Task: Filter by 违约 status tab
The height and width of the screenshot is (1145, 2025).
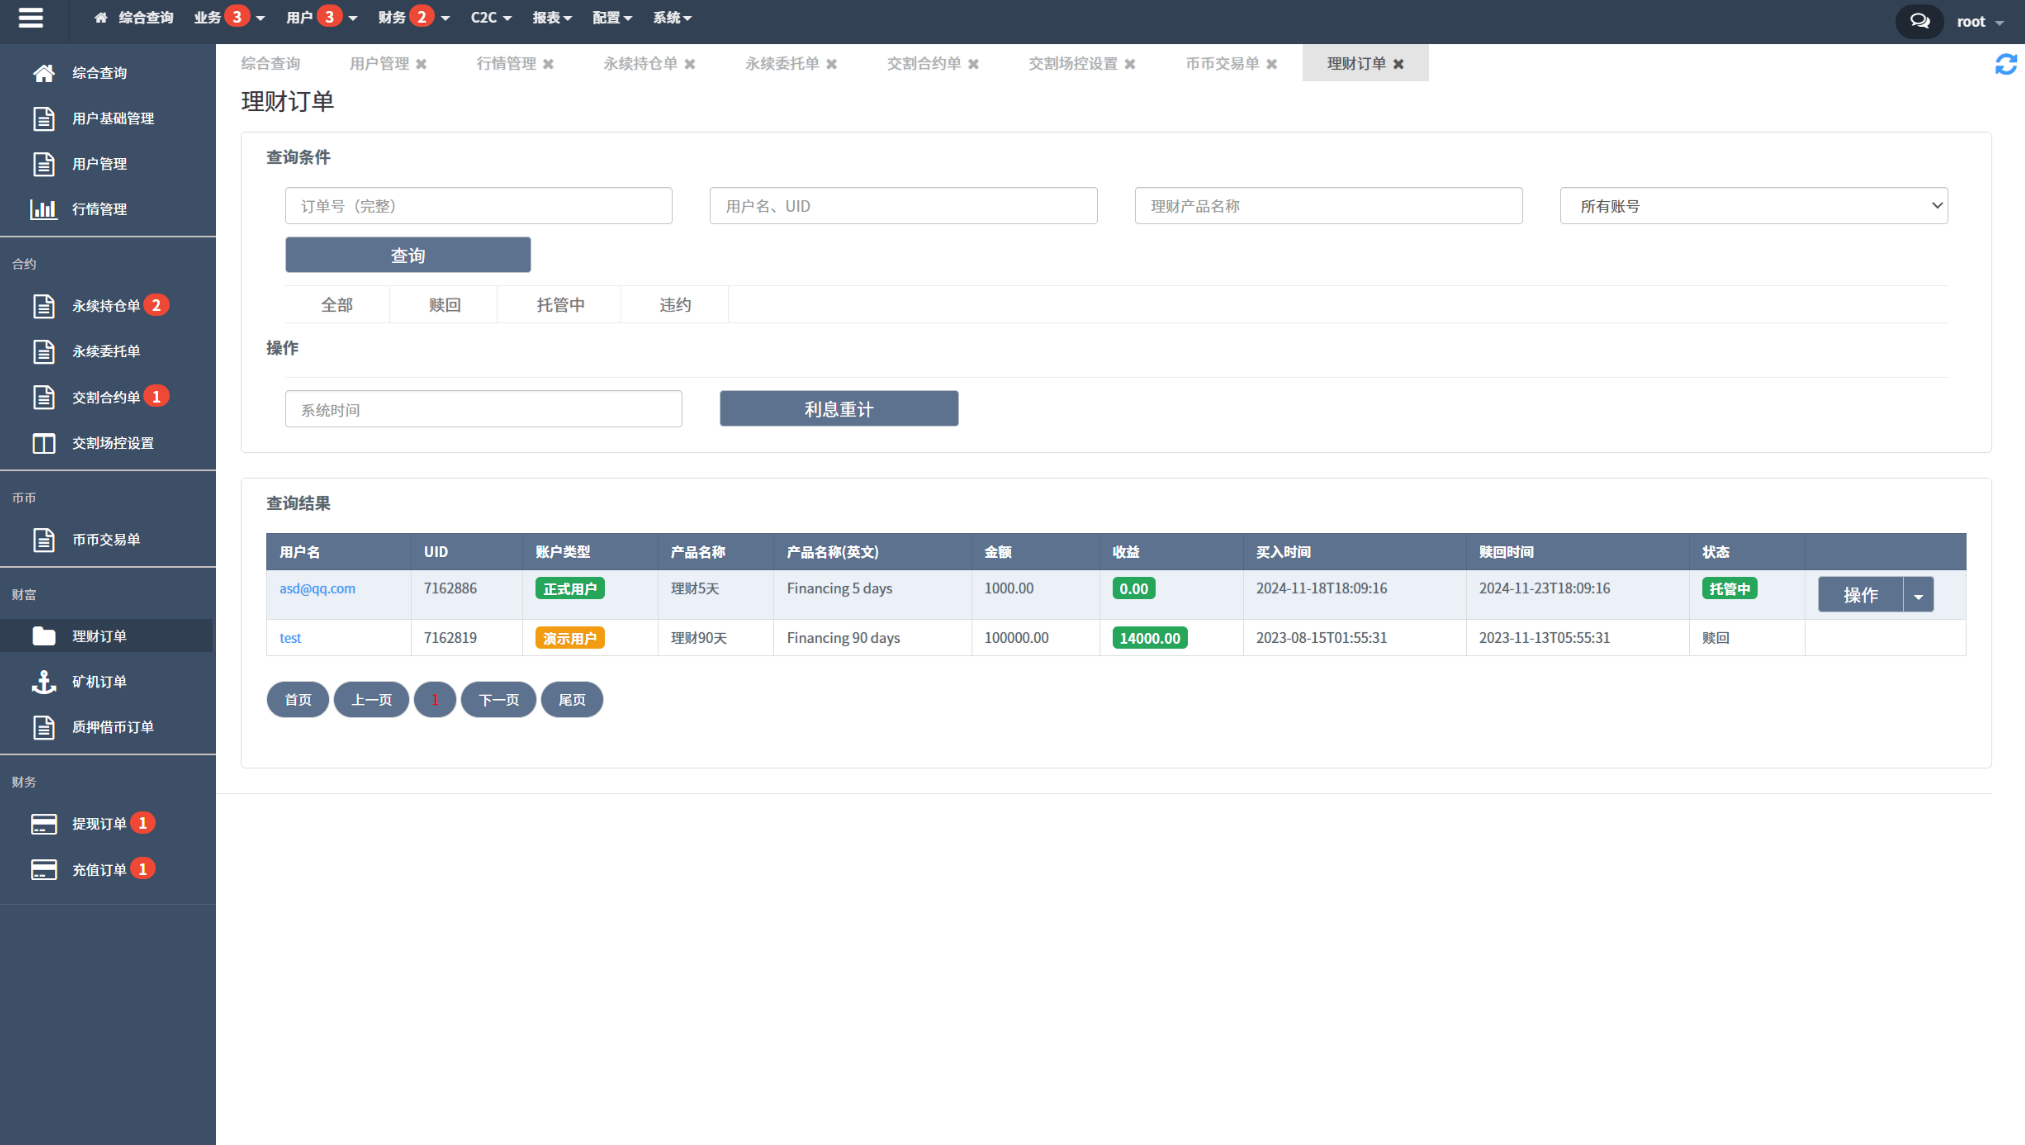Action: [675, 305]
